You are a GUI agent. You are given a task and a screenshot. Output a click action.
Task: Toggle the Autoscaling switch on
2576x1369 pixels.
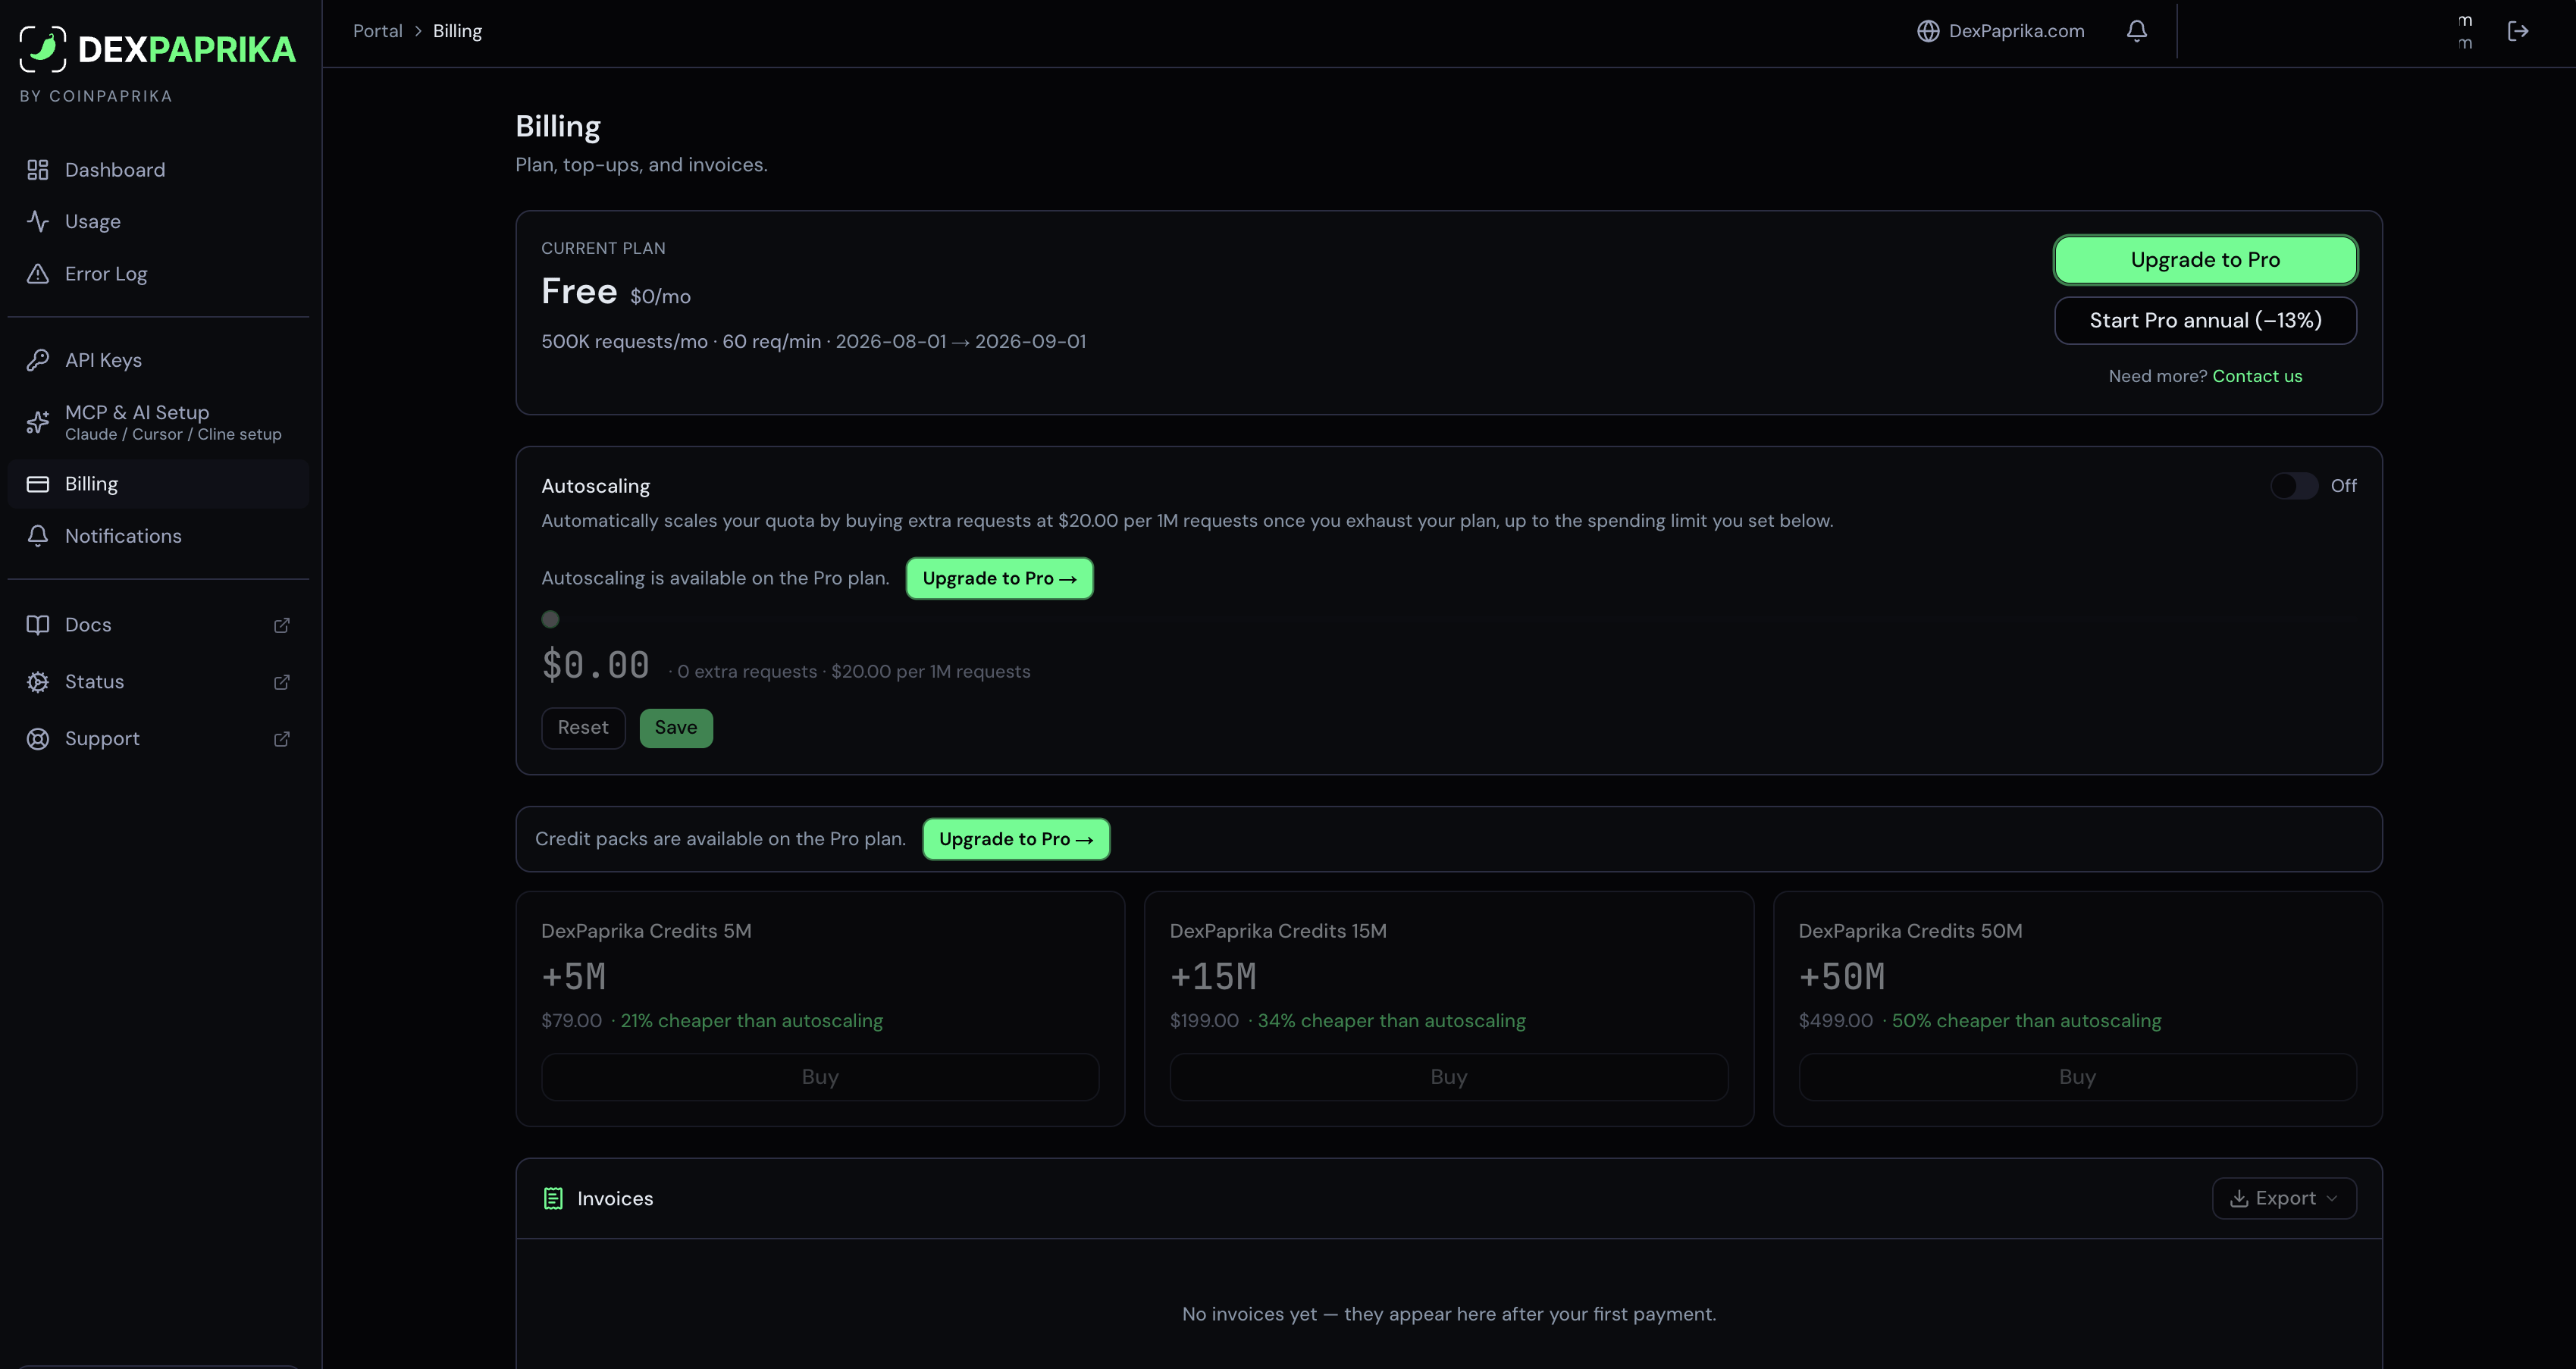point(2293,486)
